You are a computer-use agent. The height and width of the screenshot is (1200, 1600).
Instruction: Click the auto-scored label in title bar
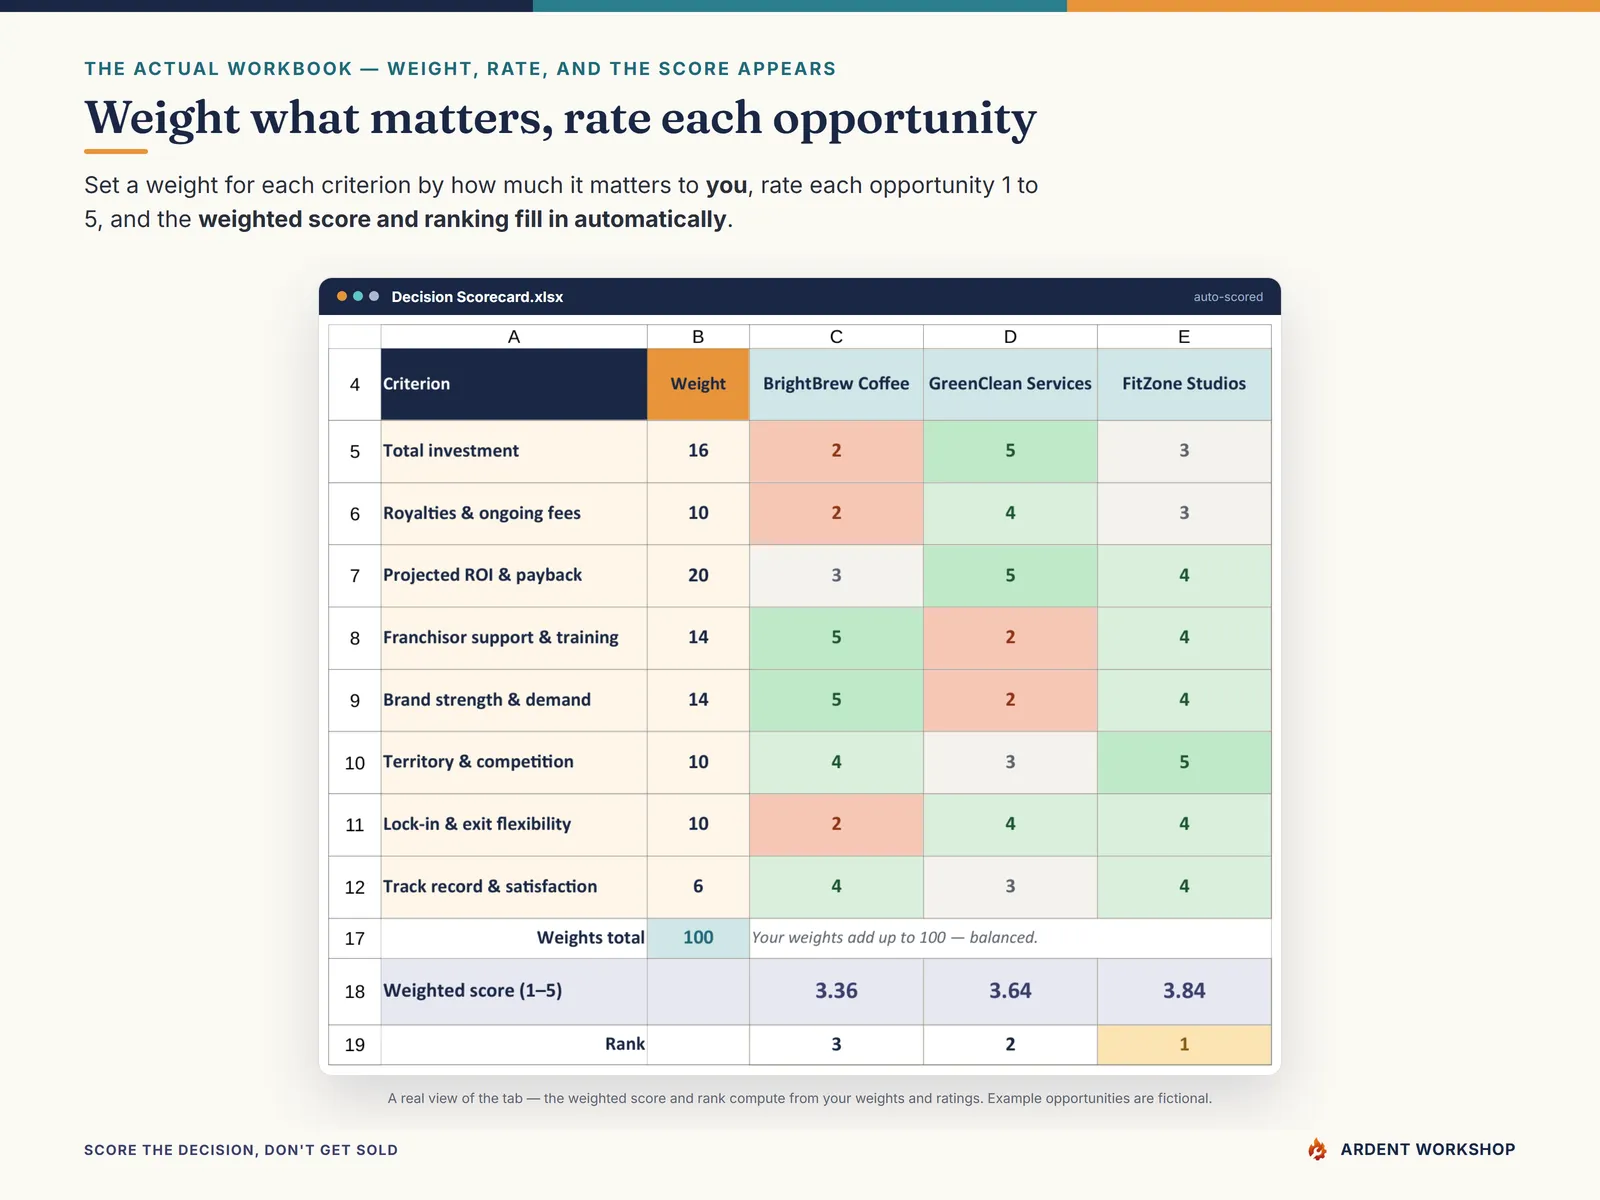tap(1228, 297)
